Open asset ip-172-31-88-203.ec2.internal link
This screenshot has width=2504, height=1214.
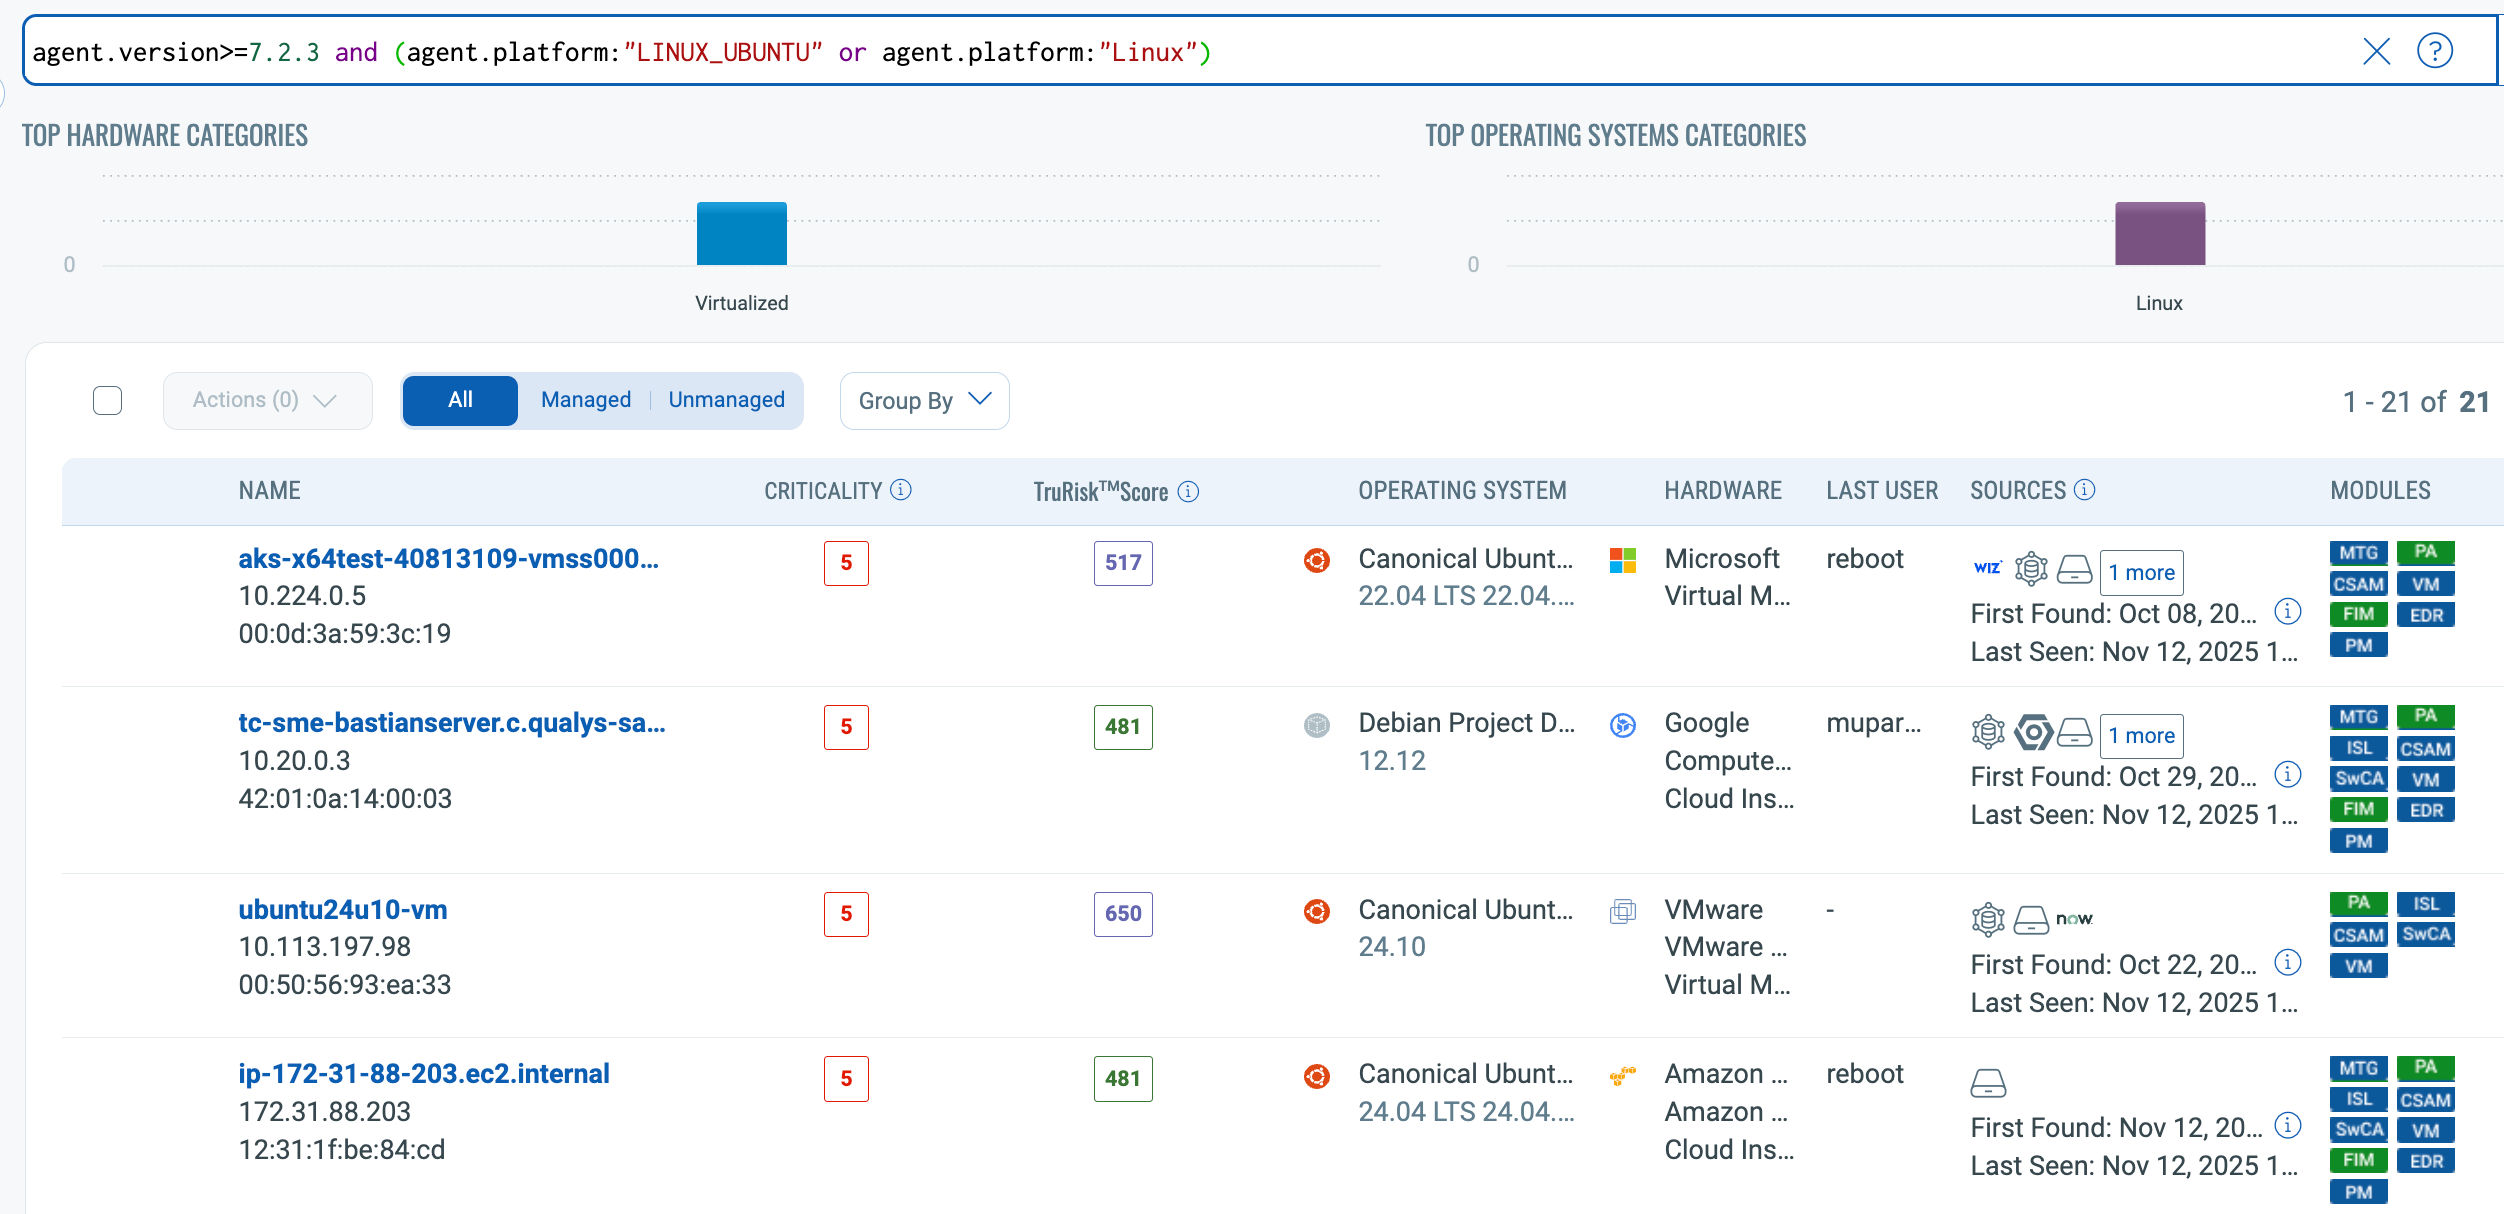pos(423,1074)
